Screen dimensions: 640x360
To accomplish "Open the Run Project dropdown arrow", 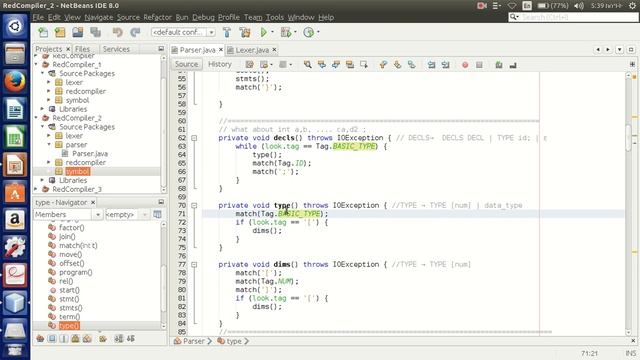I will pos(272,32).
